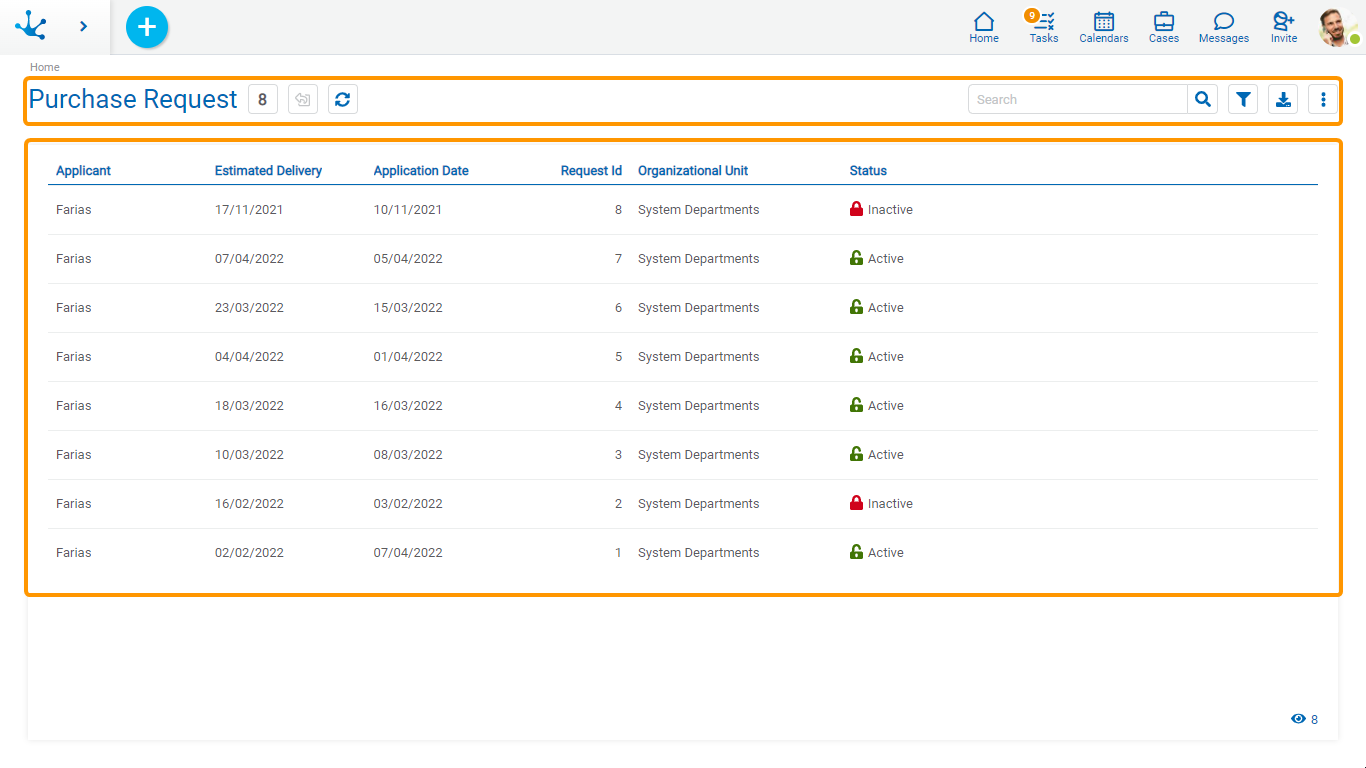Open the filter funnel options

click(x=1243, y=99)
